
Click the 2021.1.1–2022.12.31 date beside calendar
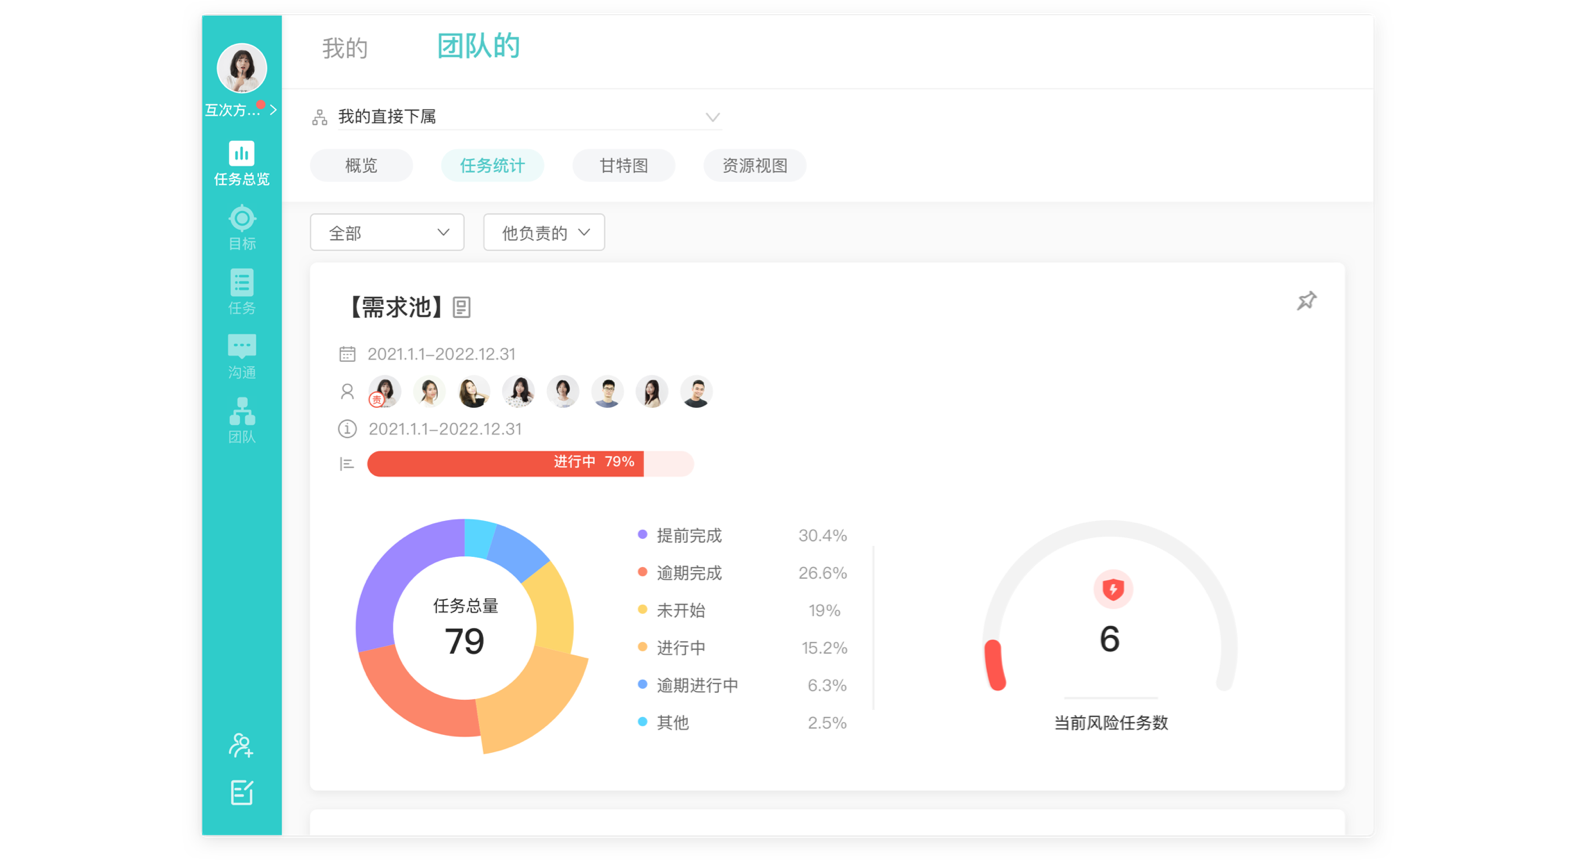441,354
